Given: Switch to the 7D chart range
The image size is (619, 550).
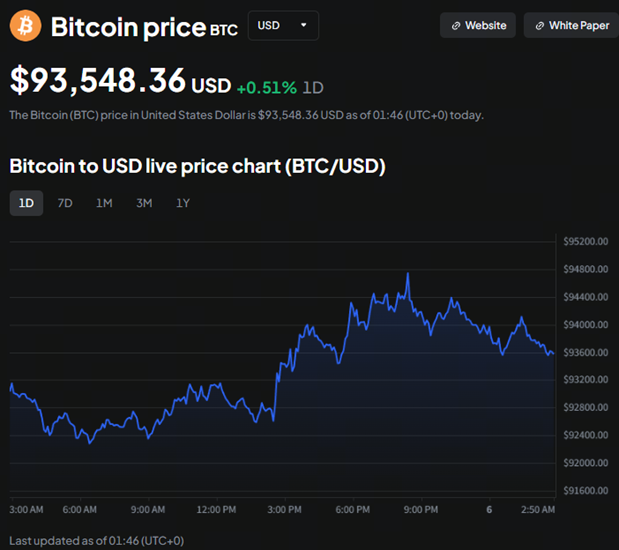Looking at the screenshot, I should pyautogui.click(x=65, y=203).
